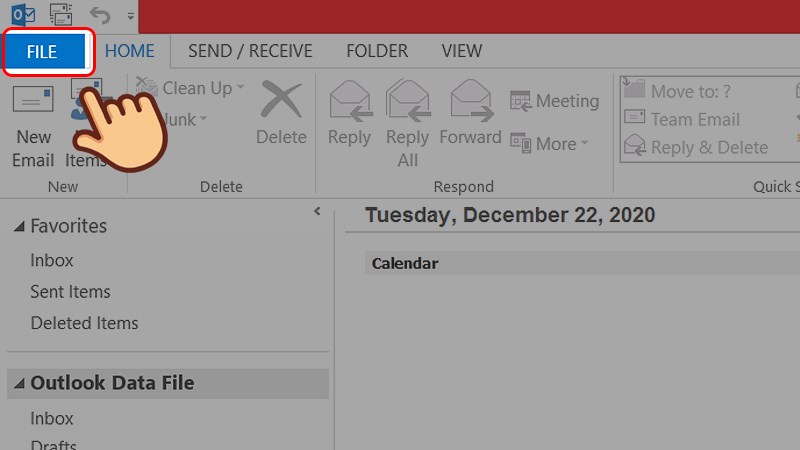Click the Delete X icon
800x450 pixels.
280,102
